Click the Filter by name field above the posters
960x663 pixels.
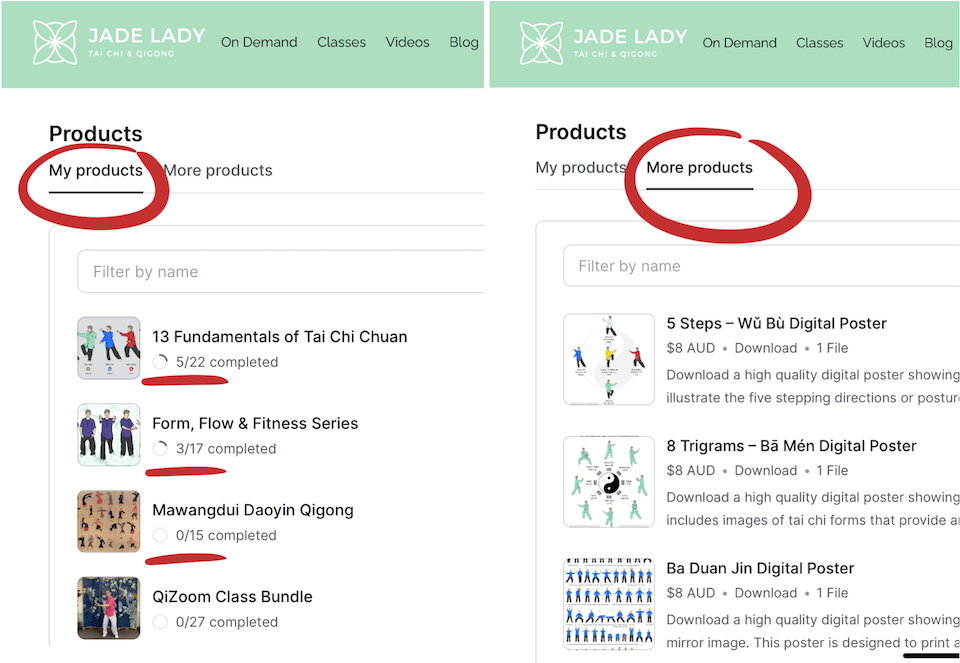click(x=760, y=266)
